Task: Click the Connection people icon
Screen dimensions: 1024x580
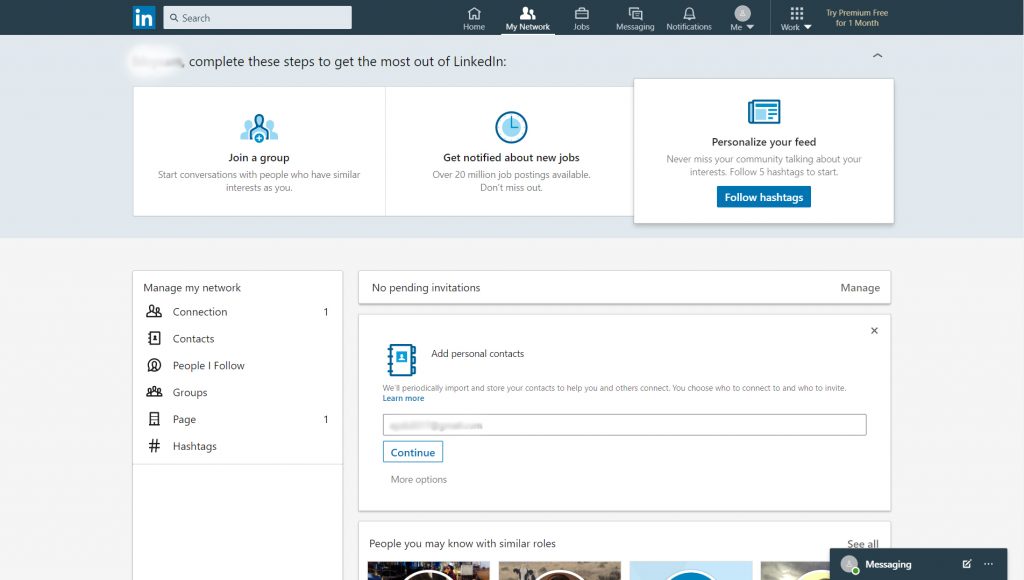Action: point(154,312)
